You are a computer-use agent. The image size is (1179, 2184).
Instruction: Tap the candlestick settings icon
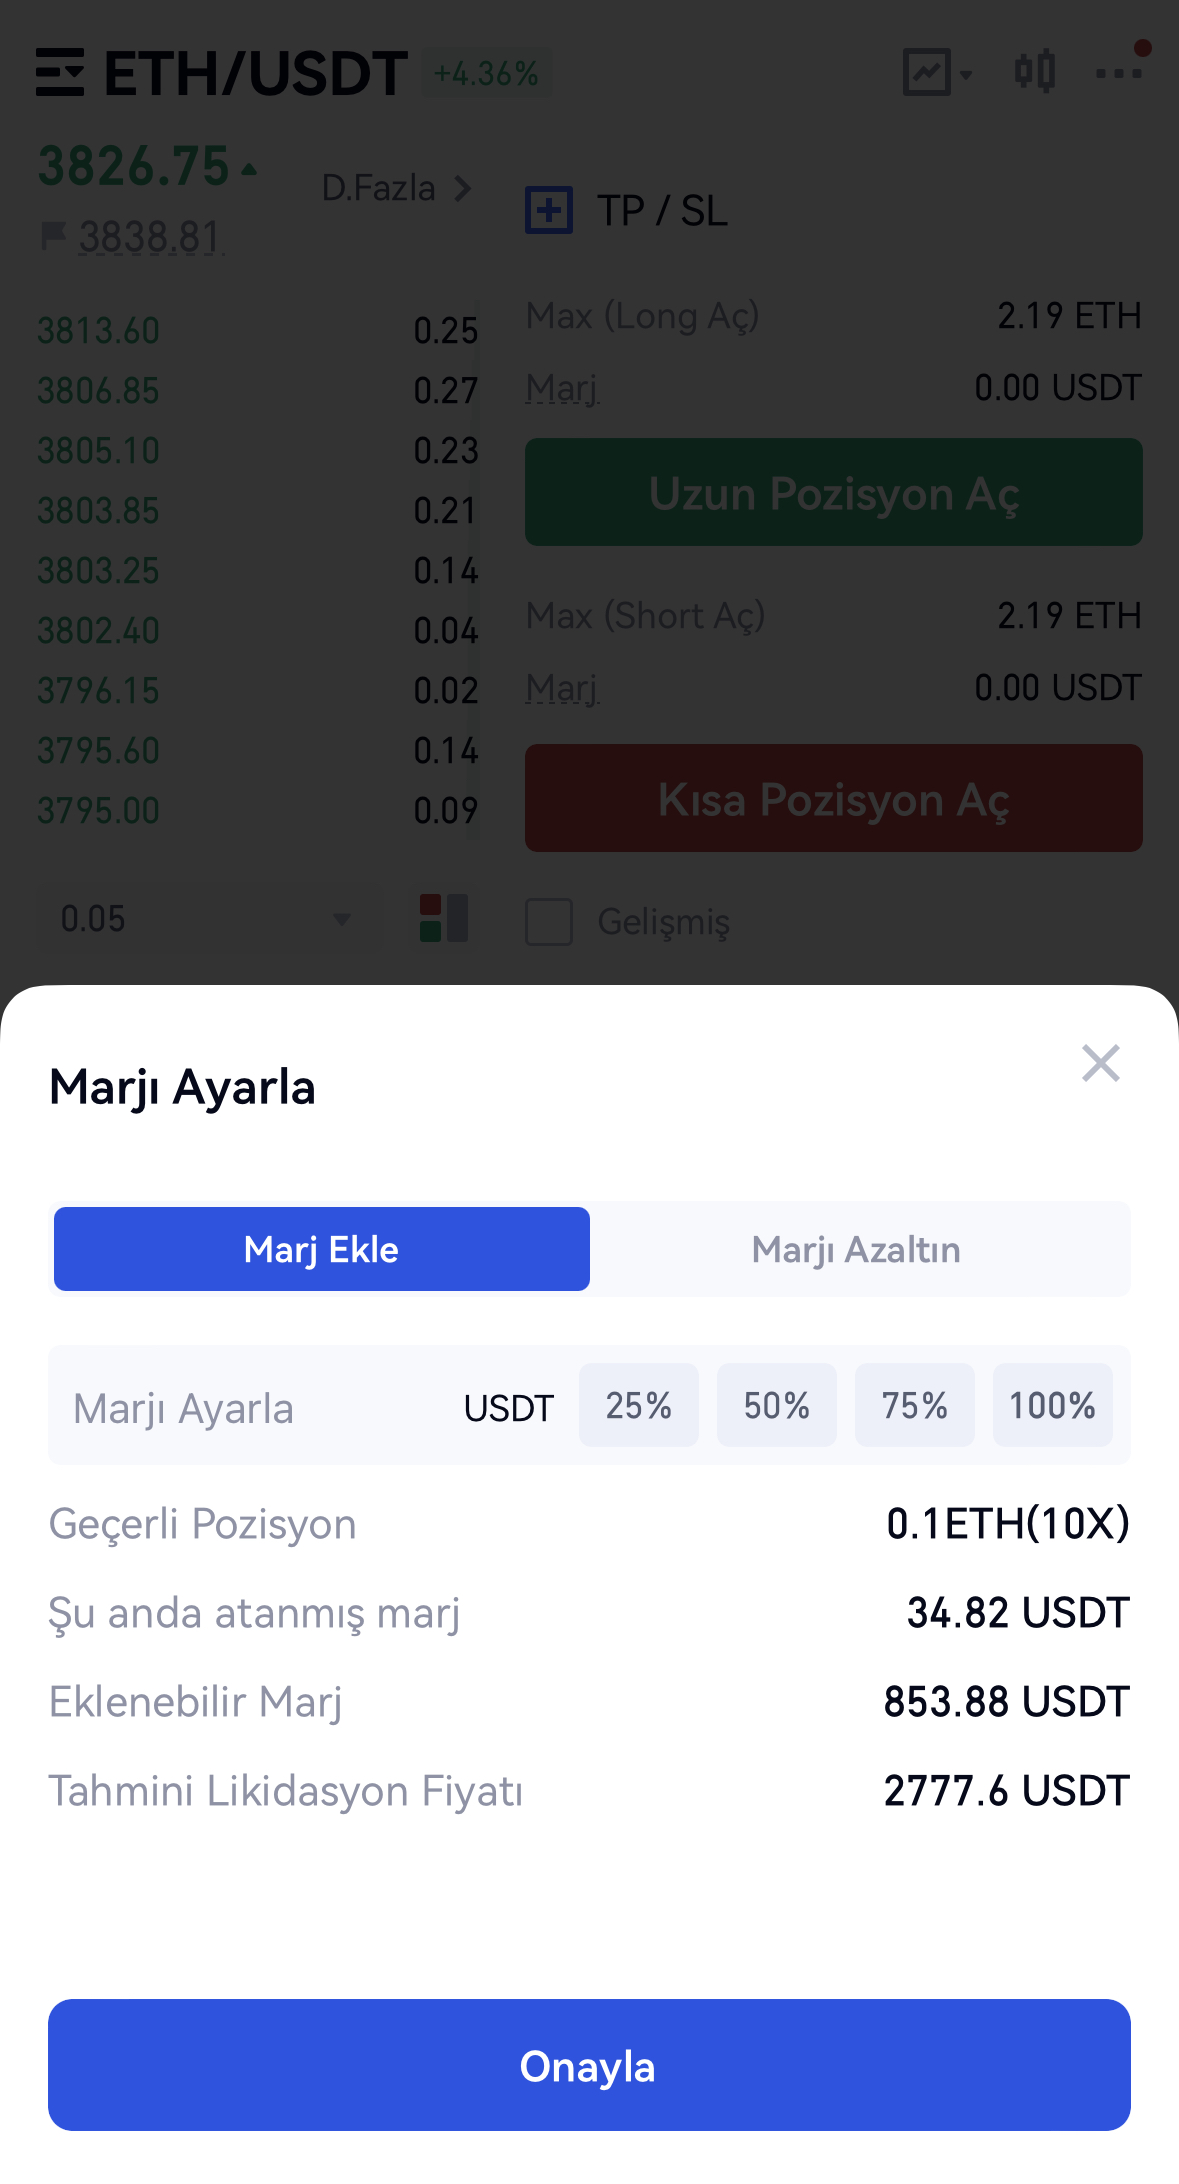coord(1034,72)
